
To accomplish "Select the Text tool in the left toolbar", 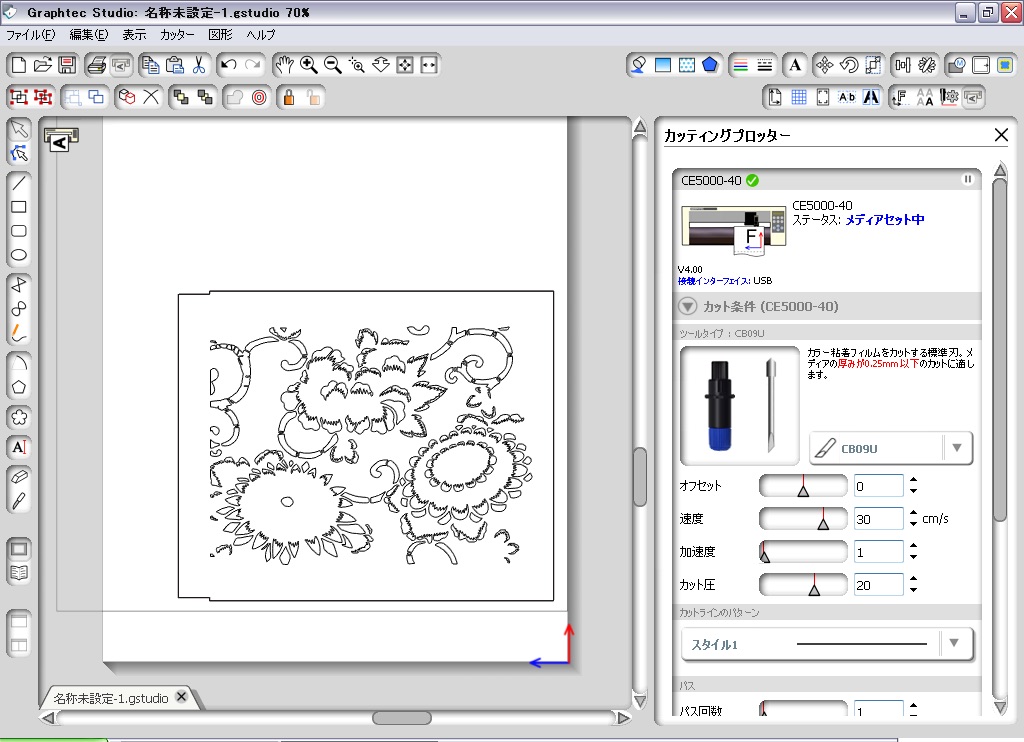I will (x=18, y=447).
